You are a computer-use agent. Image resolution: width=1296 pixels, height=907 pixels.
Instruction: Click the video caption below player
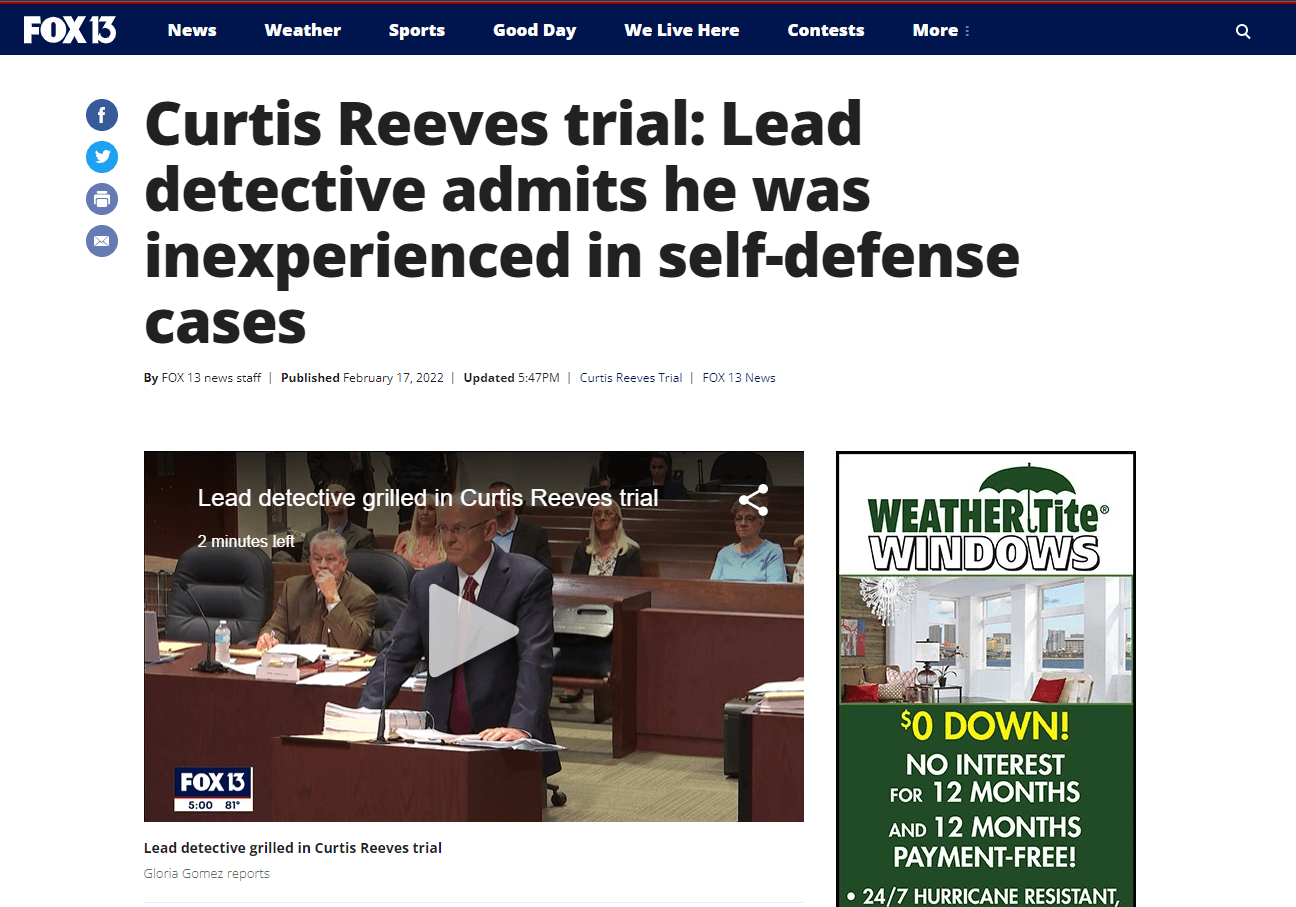(293, 848)
